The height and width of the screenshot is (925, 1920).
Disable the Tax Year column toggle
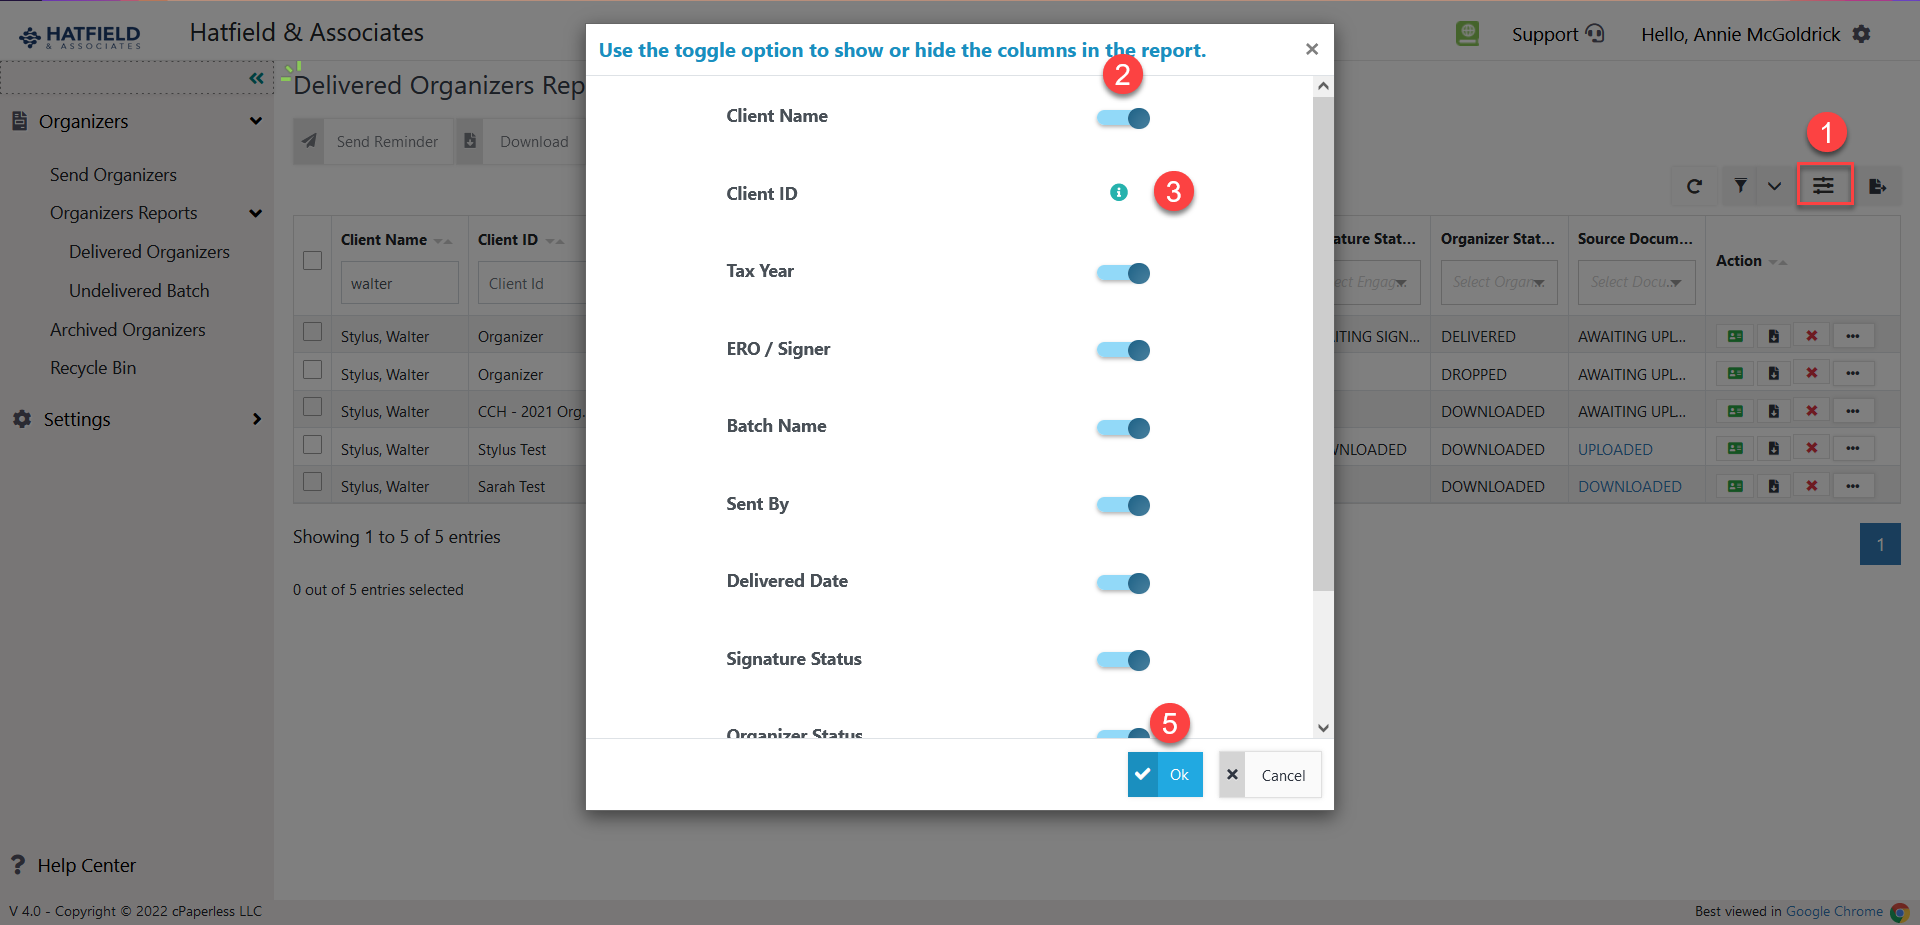point(1122,273)
